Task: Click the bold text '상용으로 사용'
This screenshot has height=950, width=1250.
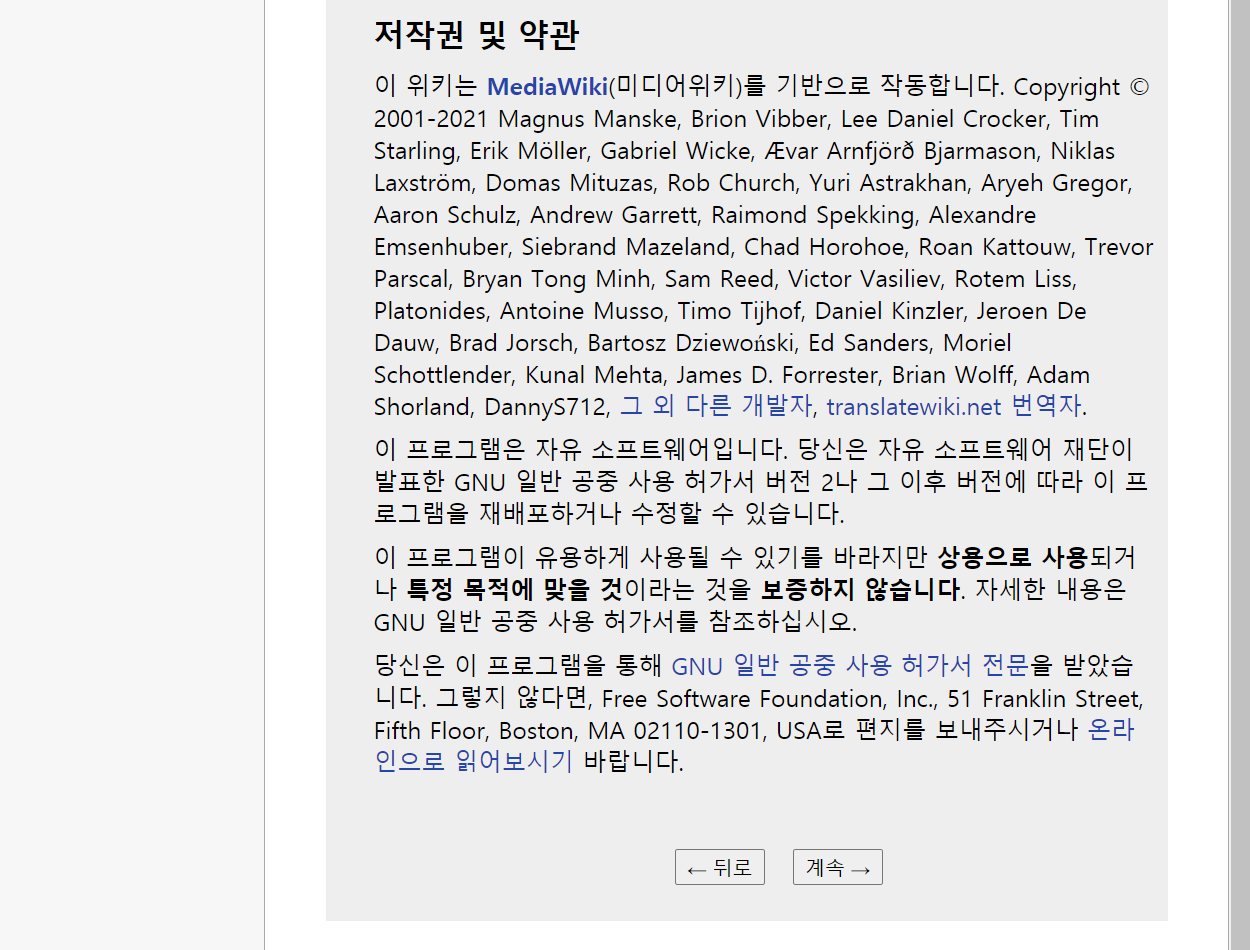Action: [x=1011, y=557]
